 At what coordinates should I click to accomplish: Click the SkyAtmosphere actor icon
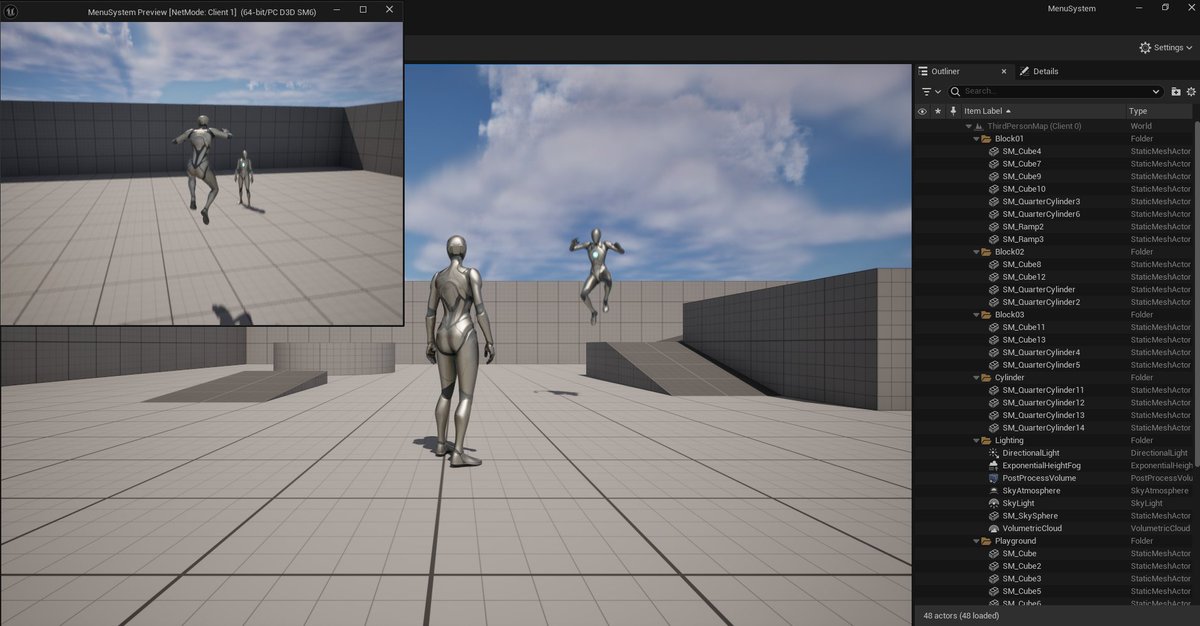993,491
